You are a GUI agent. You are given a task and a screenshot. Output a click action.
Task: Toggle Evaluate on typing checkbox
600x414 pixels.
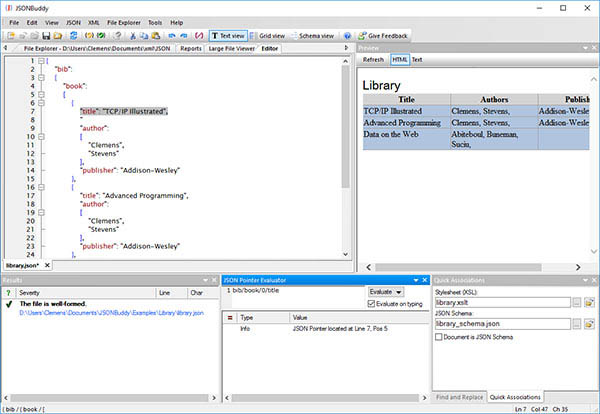[x=371, y=302]
